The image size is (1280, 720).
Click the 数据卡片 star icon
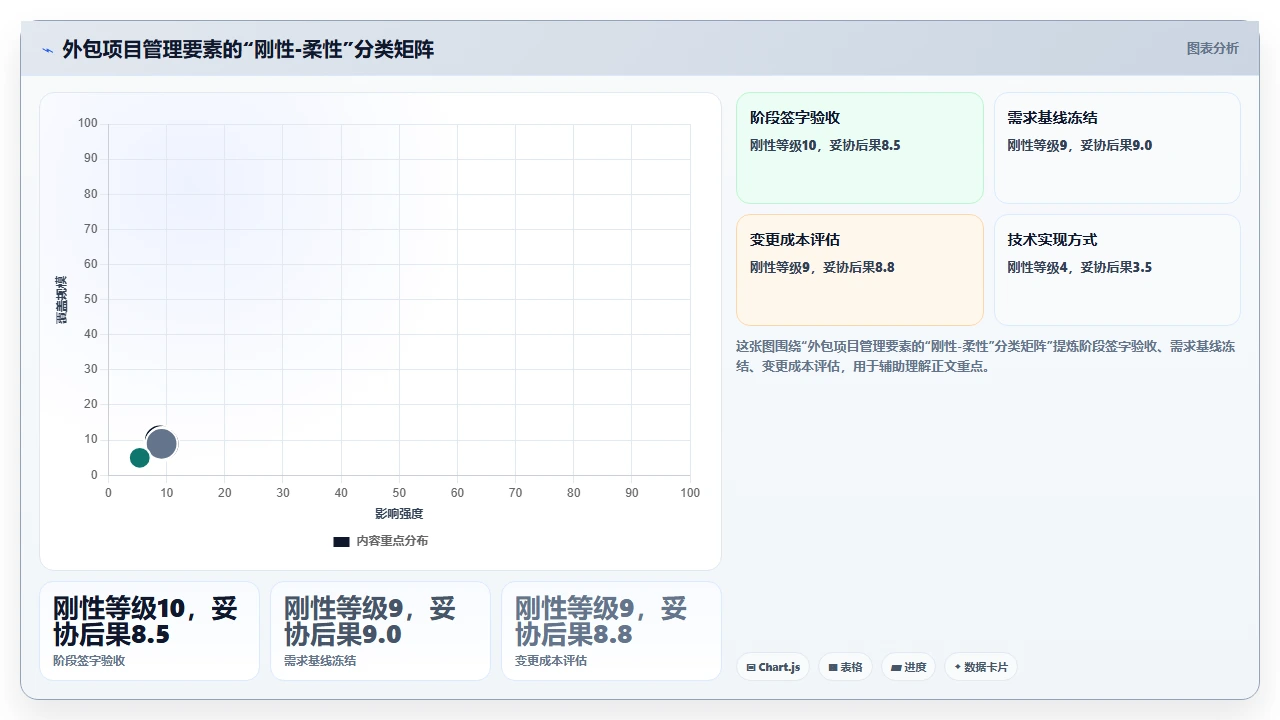pos(957,667)
